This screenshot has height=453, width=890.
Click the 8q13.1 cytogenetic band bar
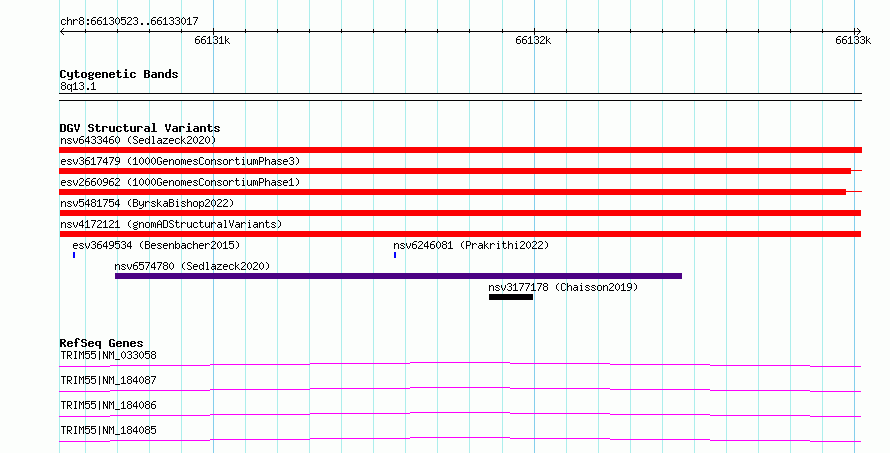(460, 97)
